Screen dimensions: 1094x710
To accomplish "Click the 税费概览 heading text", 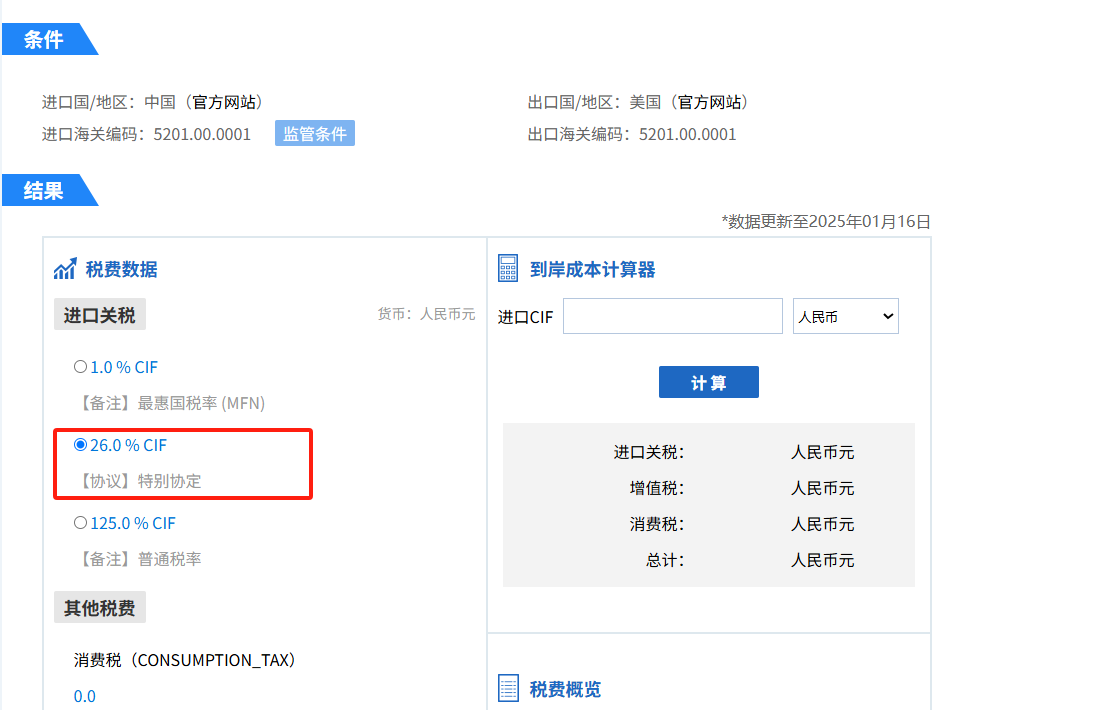I will 565,689.
